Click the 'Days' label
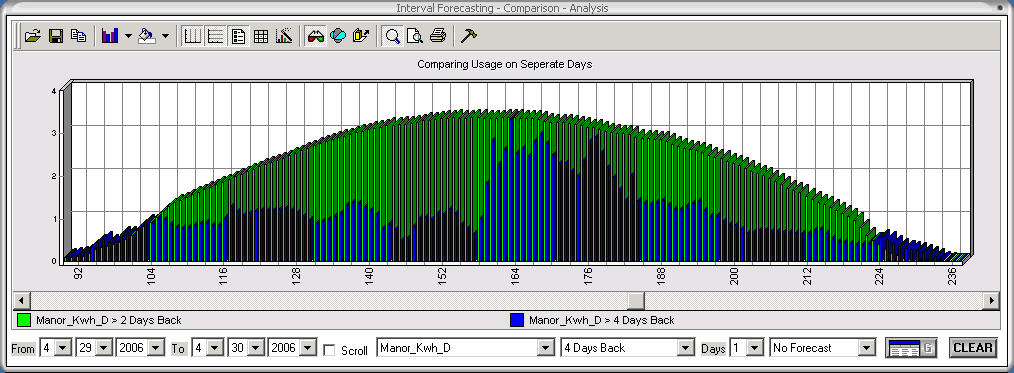This screenshot has width=1014, height=373. pos(713,348)
